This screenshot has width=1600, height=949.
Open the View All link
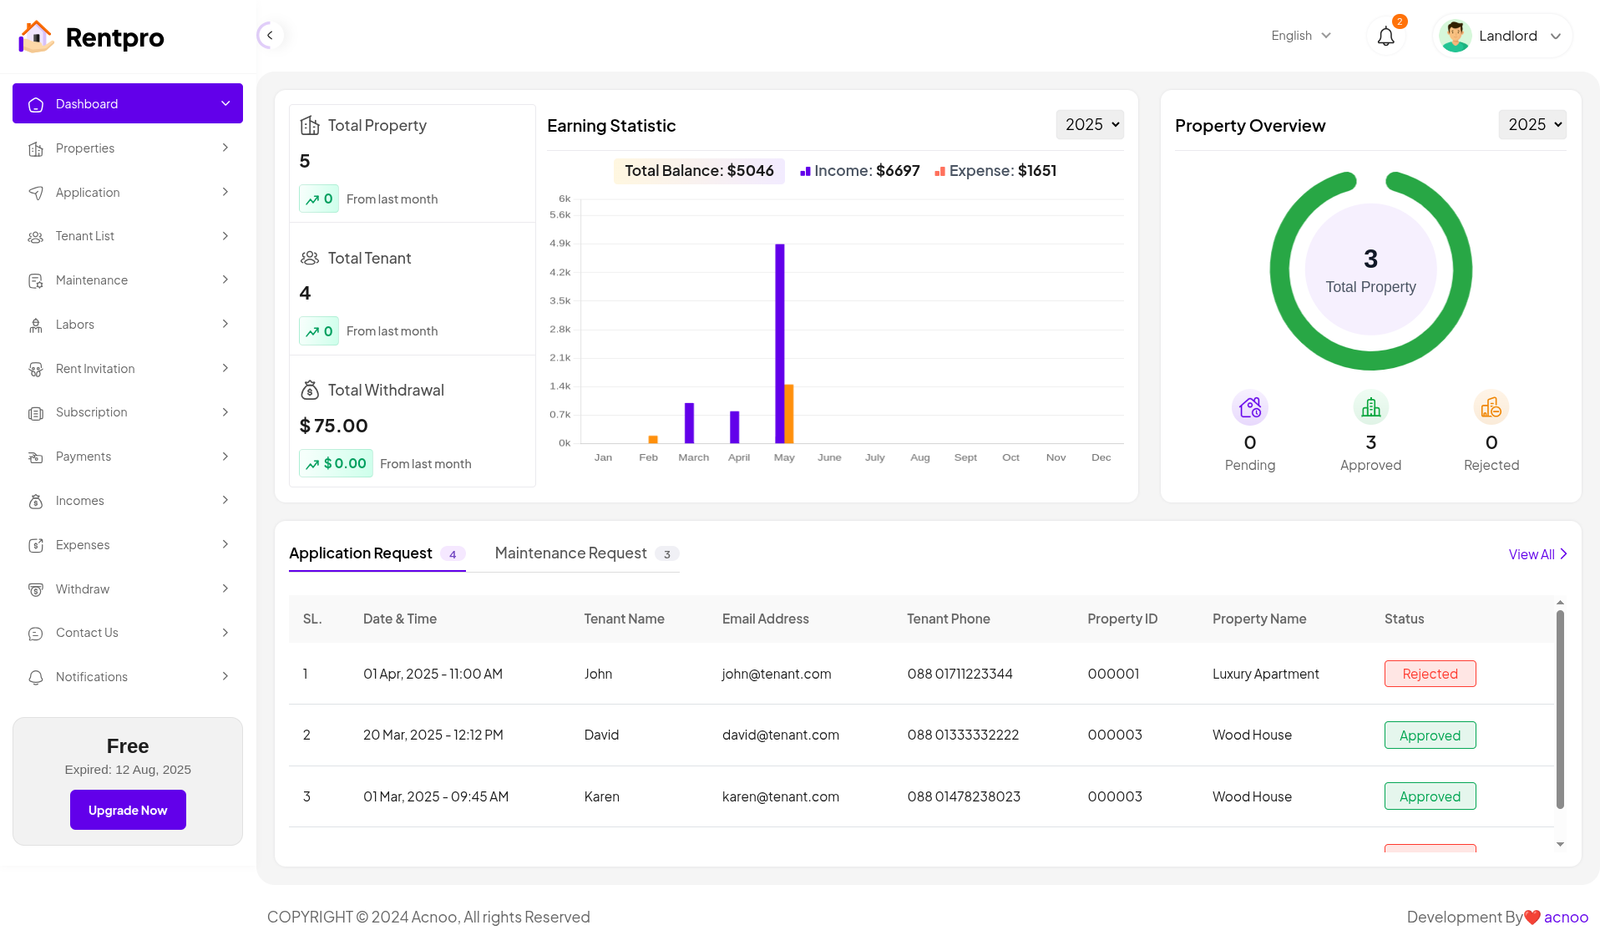click(x=1537, y=554)
